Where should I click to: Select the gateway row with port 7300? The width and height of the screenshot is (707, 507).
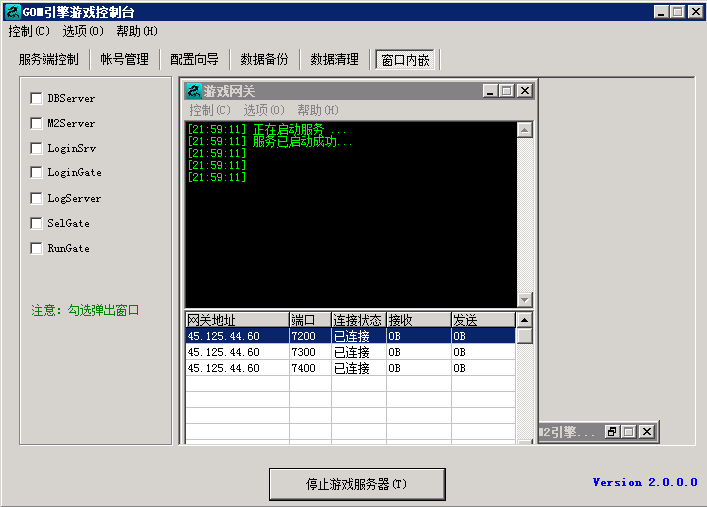click(x=350, y=352)
